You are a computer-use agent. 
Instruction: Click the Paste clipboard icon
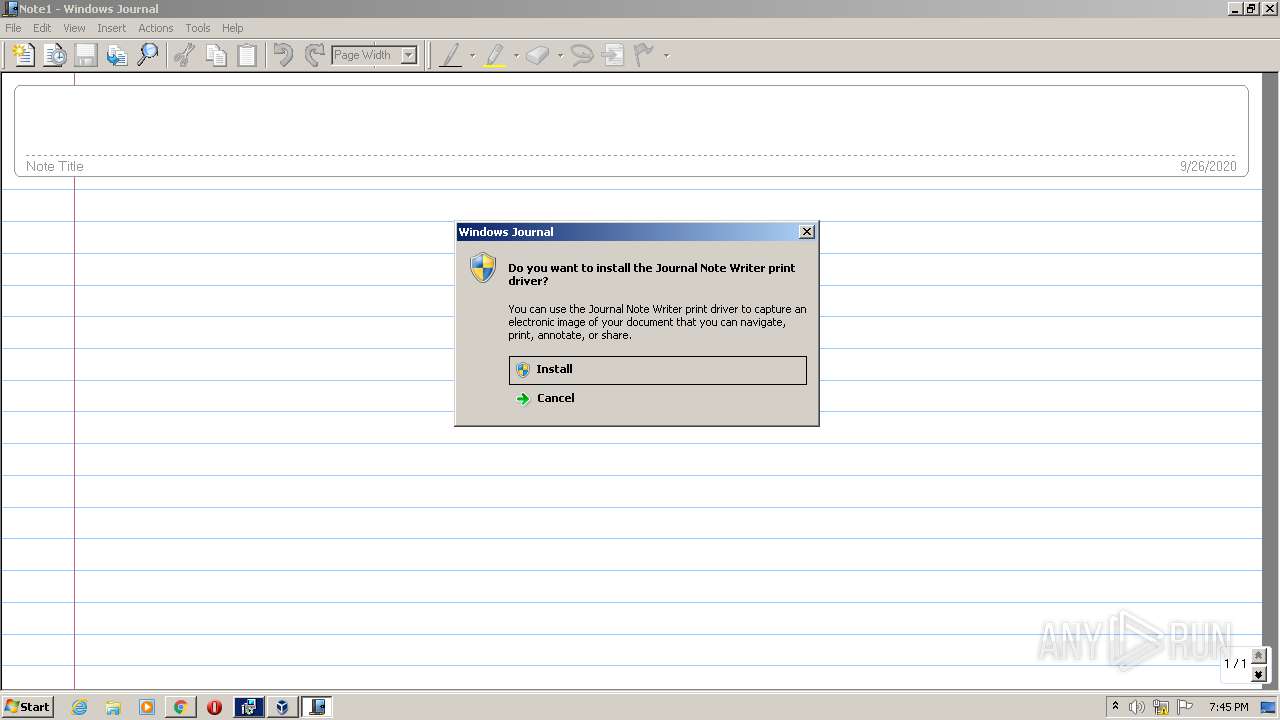click(247, 55)
